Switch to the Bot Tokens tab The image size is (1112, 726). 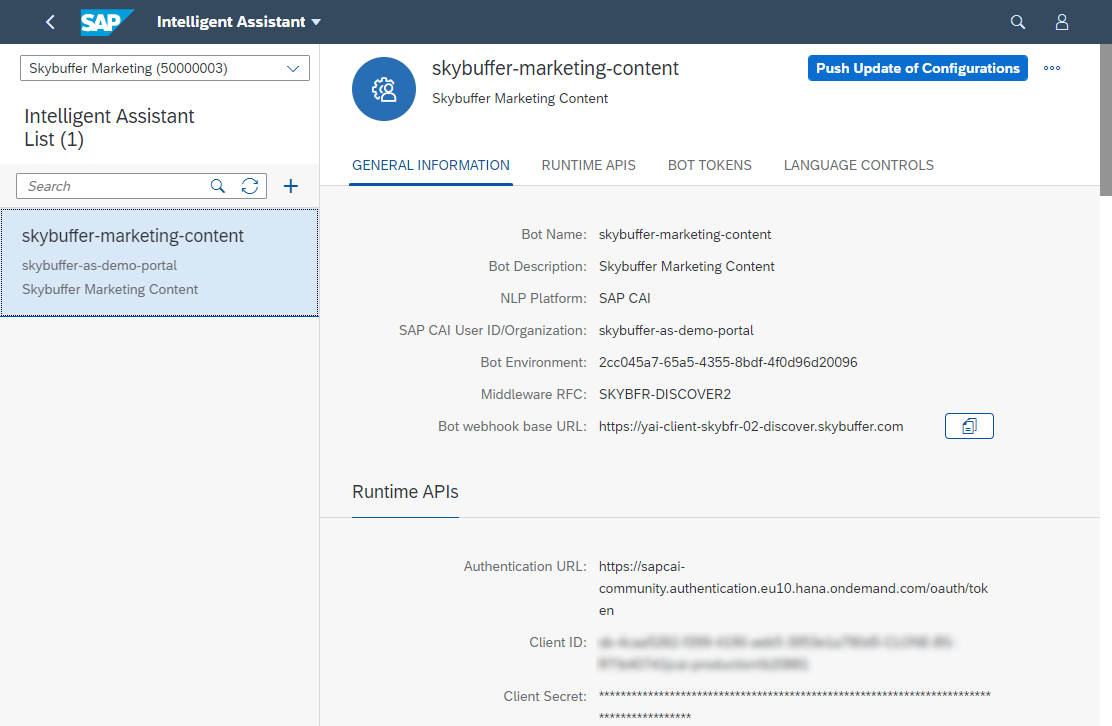[x=709, y=165]
